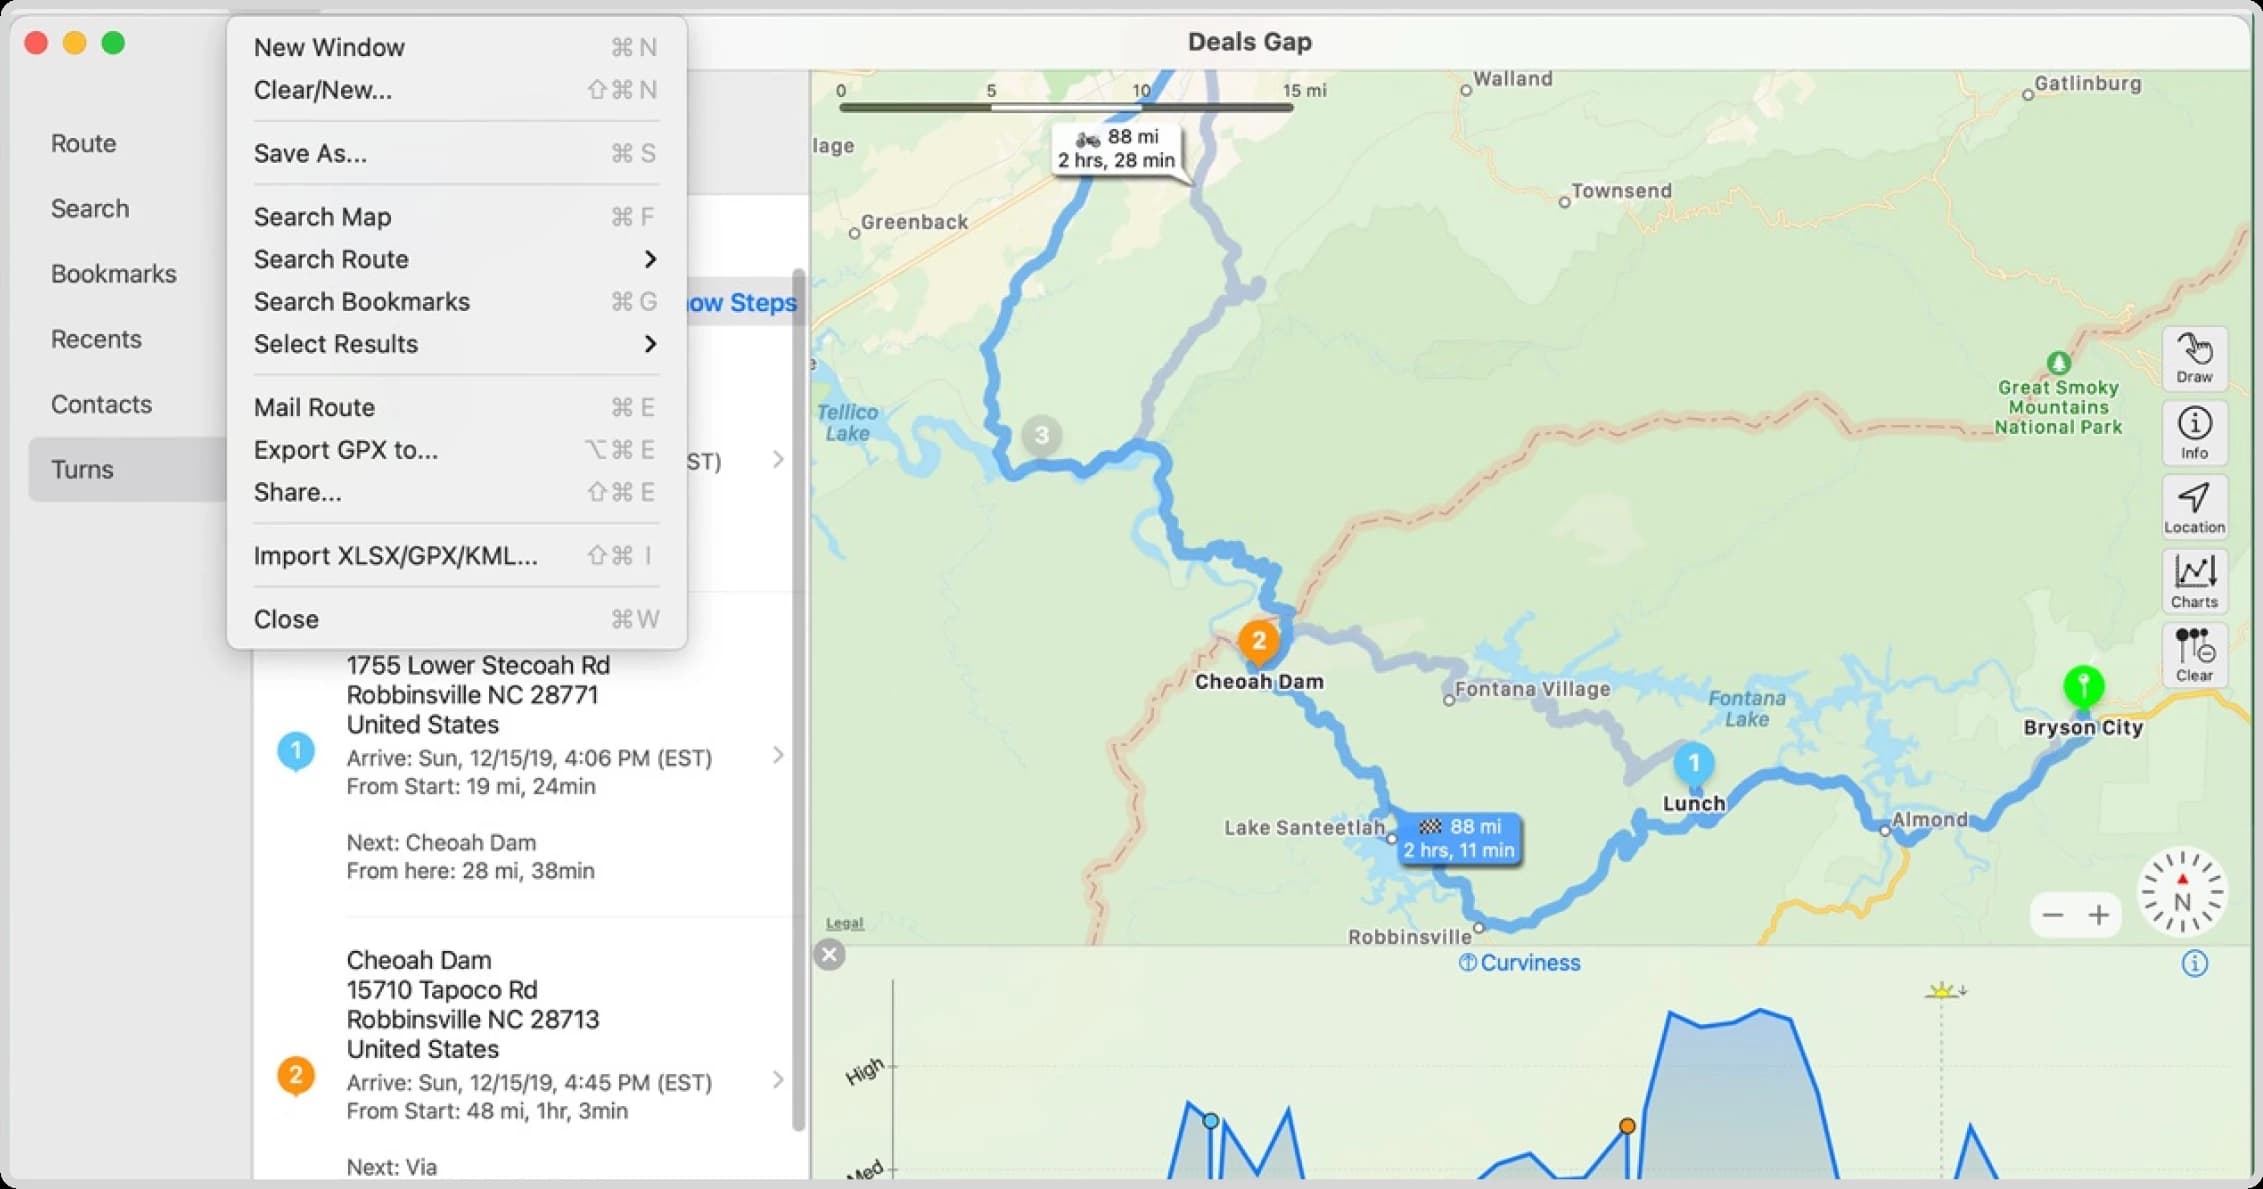This screenshot has width=2263, height=1189.
Task: Click the Tellico Lake map label
Action: click(847, 423)
